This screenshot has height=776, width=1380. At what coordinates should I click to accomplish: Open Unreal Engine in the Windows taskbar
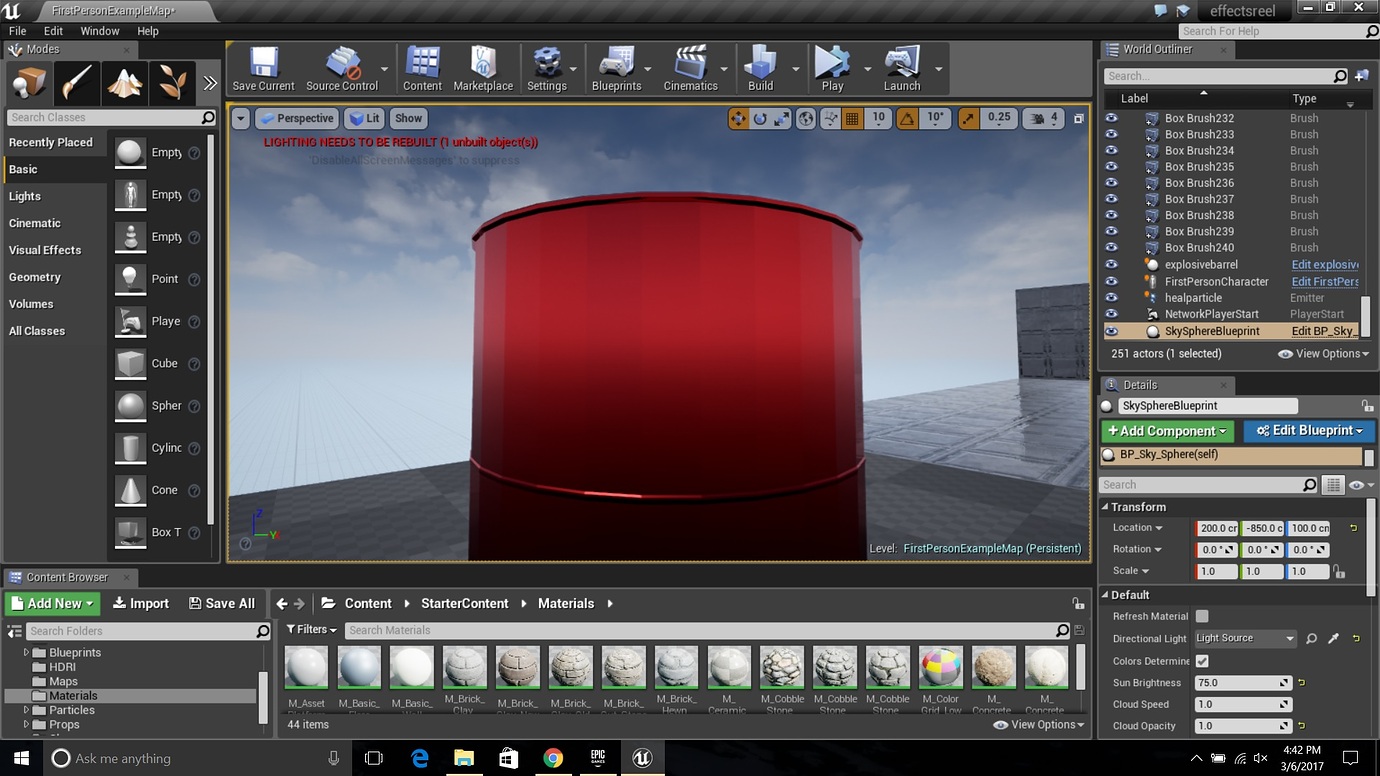coord(641,758)
